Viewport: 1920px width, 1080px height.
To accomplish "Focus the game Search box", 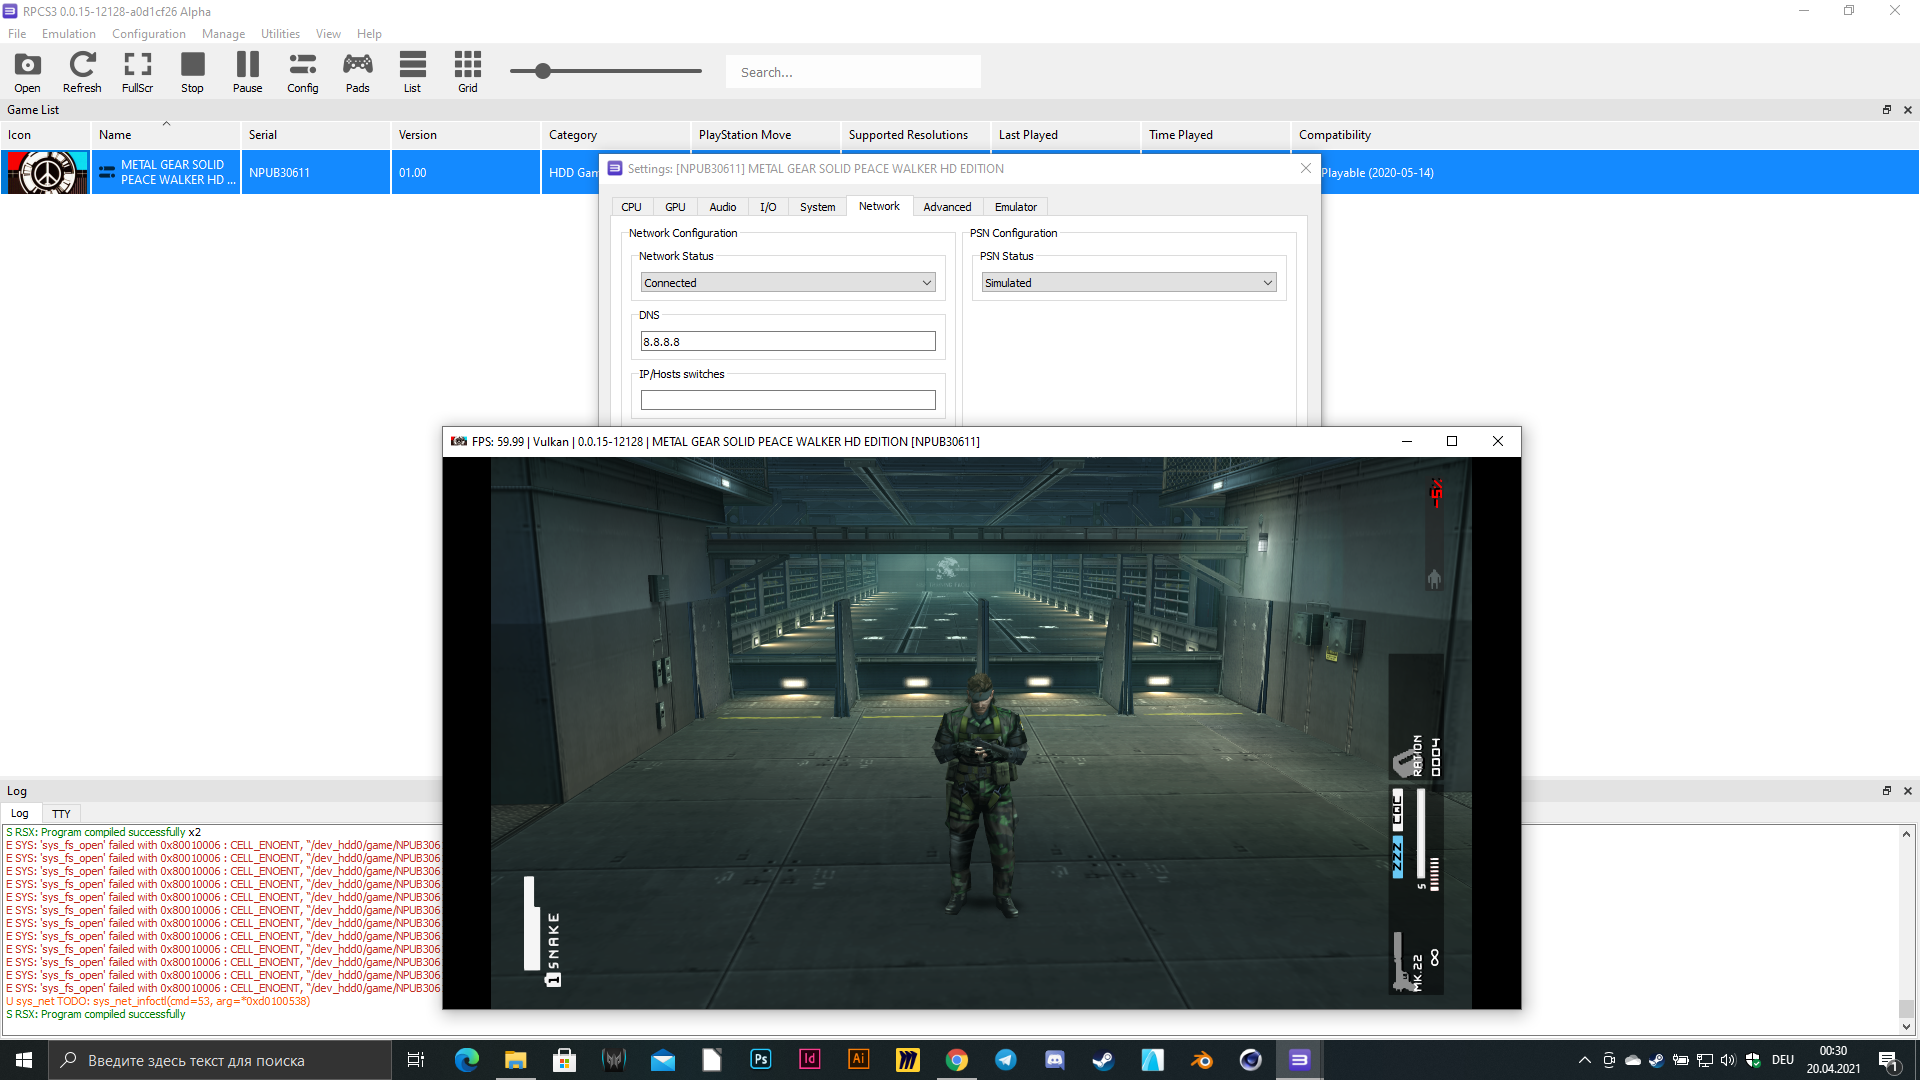I will click(x=852, y=72).
